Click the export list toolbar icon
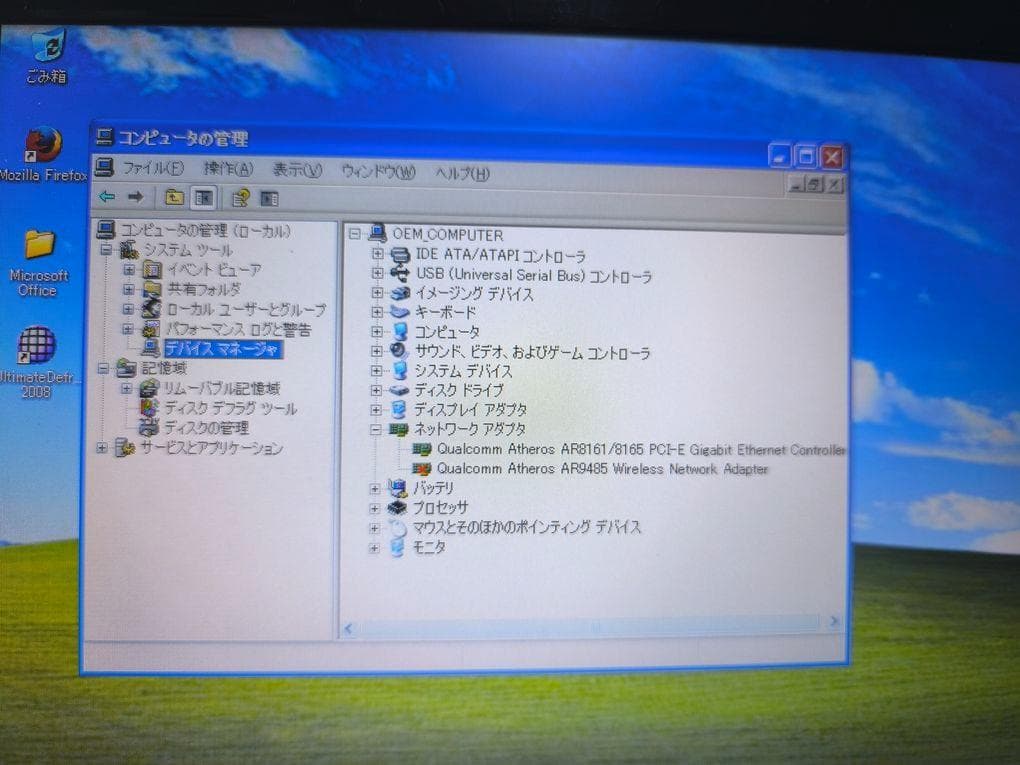 click(x=268, y=198)
